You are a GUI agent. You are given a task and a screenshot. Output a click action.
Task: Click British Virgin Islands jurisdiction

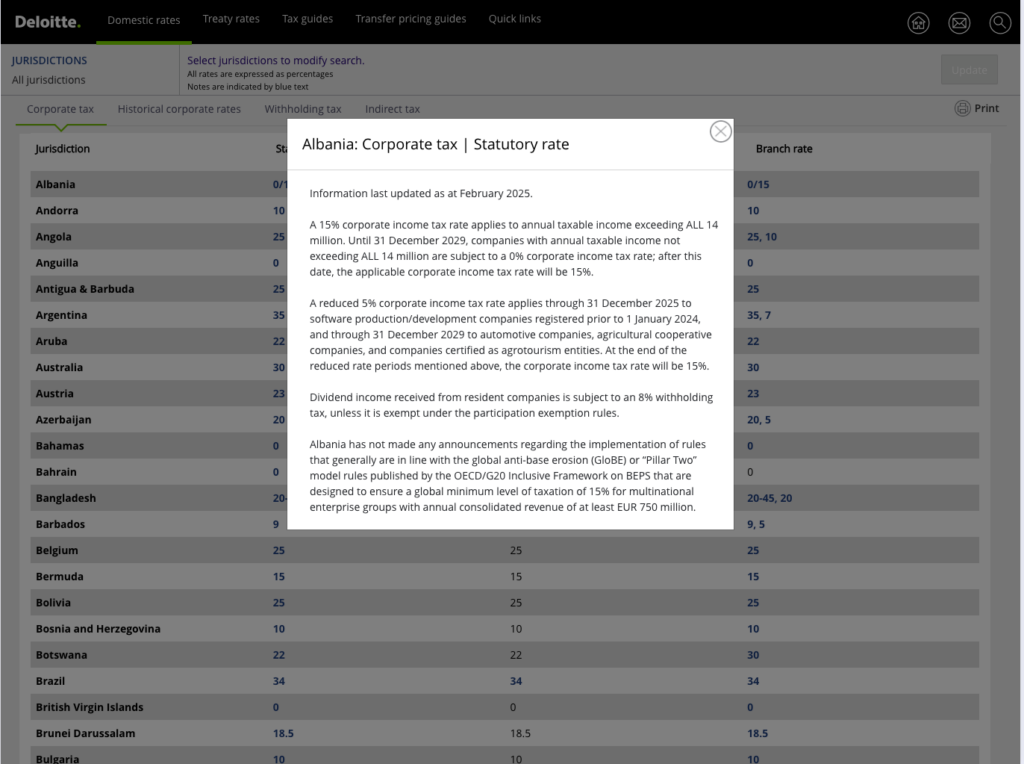pyautogui.click(x=89, y=707)
